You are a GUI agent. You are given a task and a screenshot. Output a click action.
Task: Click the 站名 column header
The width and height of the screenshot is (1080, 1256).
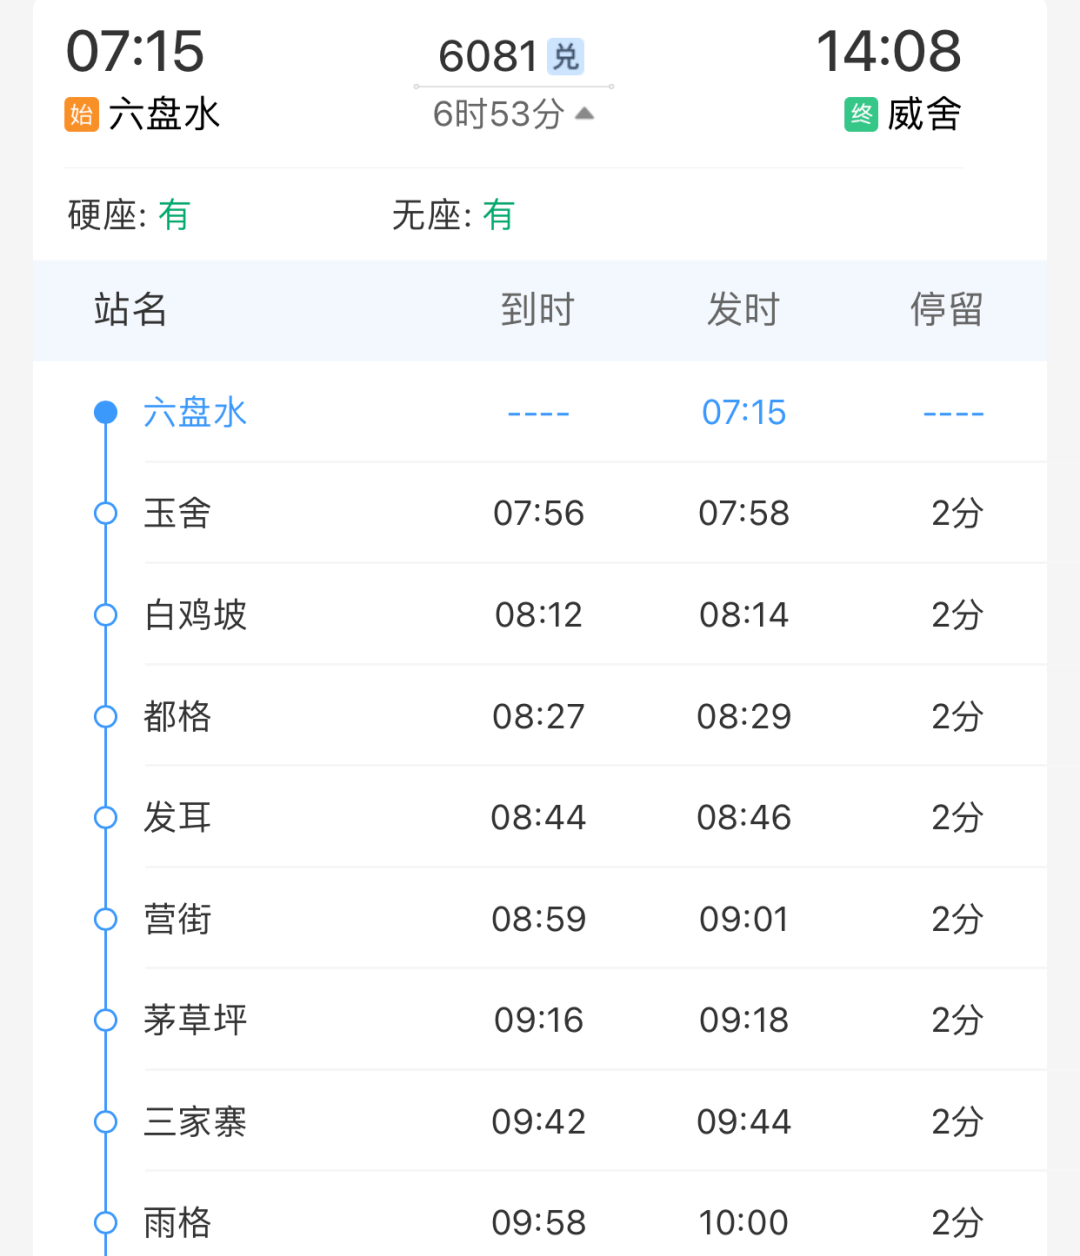[x=131, y=310]
